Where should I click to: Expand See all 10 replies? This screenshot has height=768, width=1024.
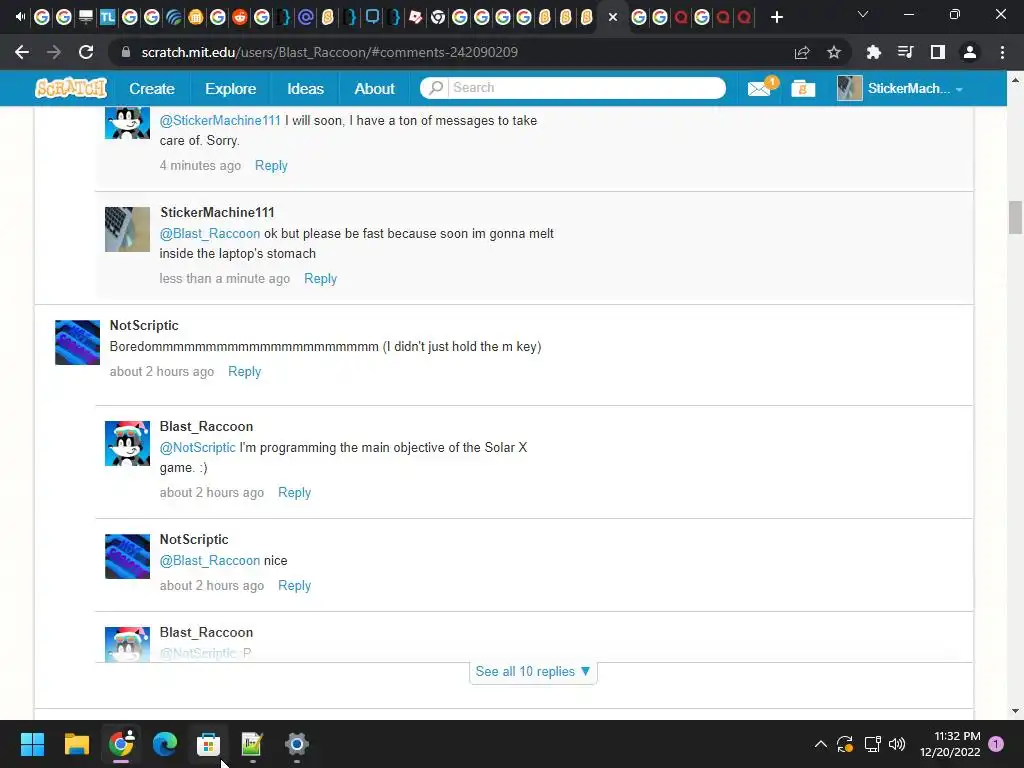point(533,671)
